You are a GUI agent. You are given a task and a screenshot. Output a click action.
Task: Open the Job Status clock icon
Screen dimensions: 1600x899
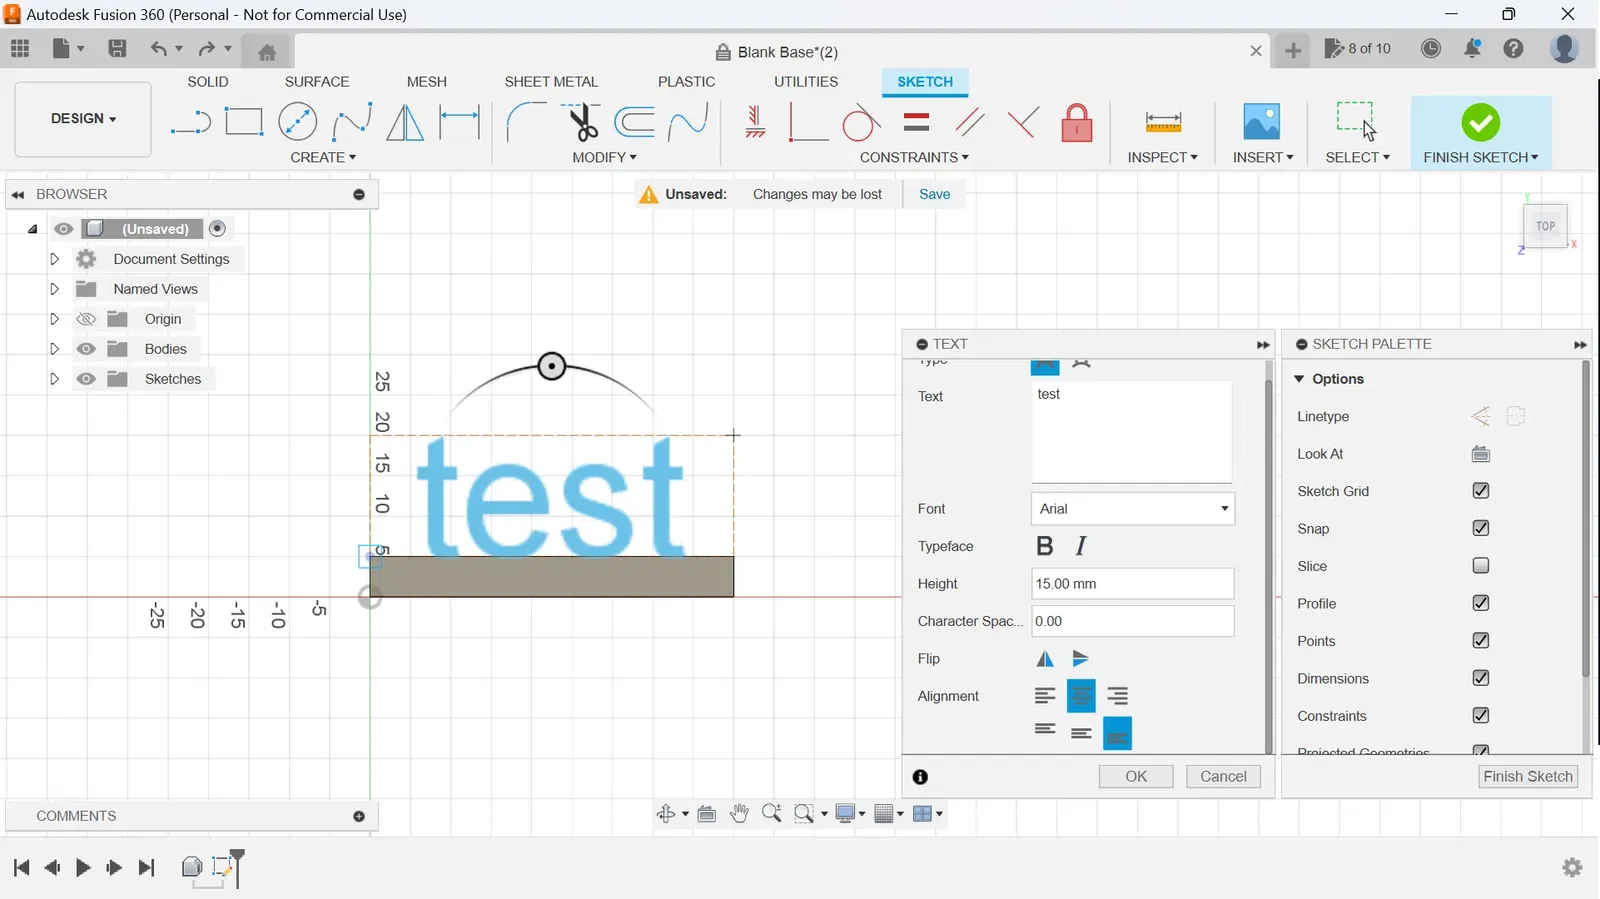(1431, 48)
